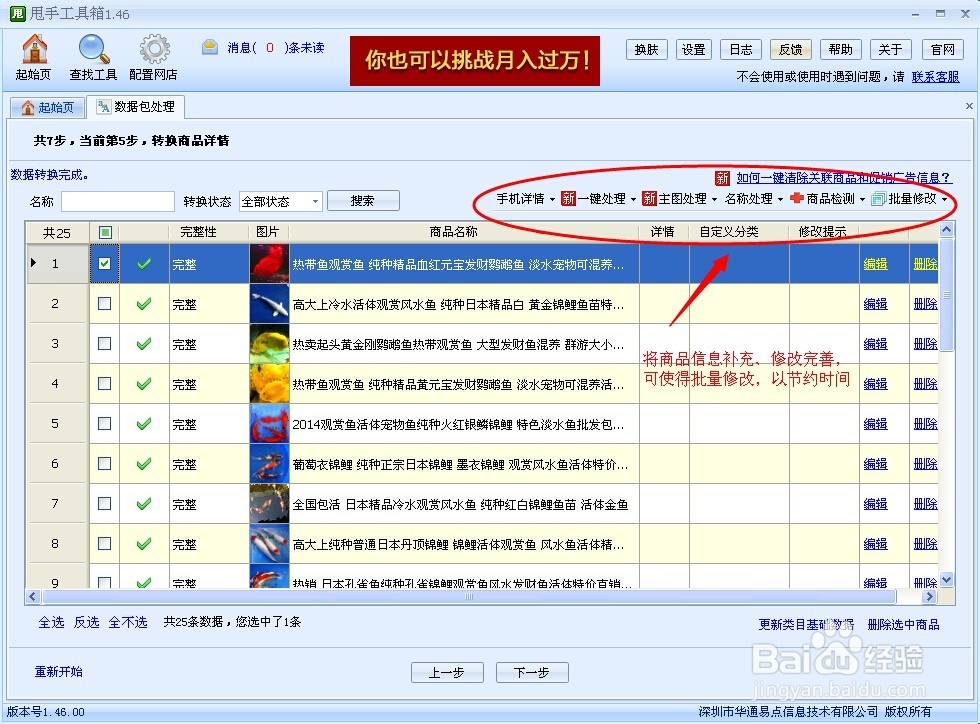Click the unread 消息 envelope icon
Image resolution: width=980 pixels, height=724 pixels.
pyautogui.click(x=209, y=46)
